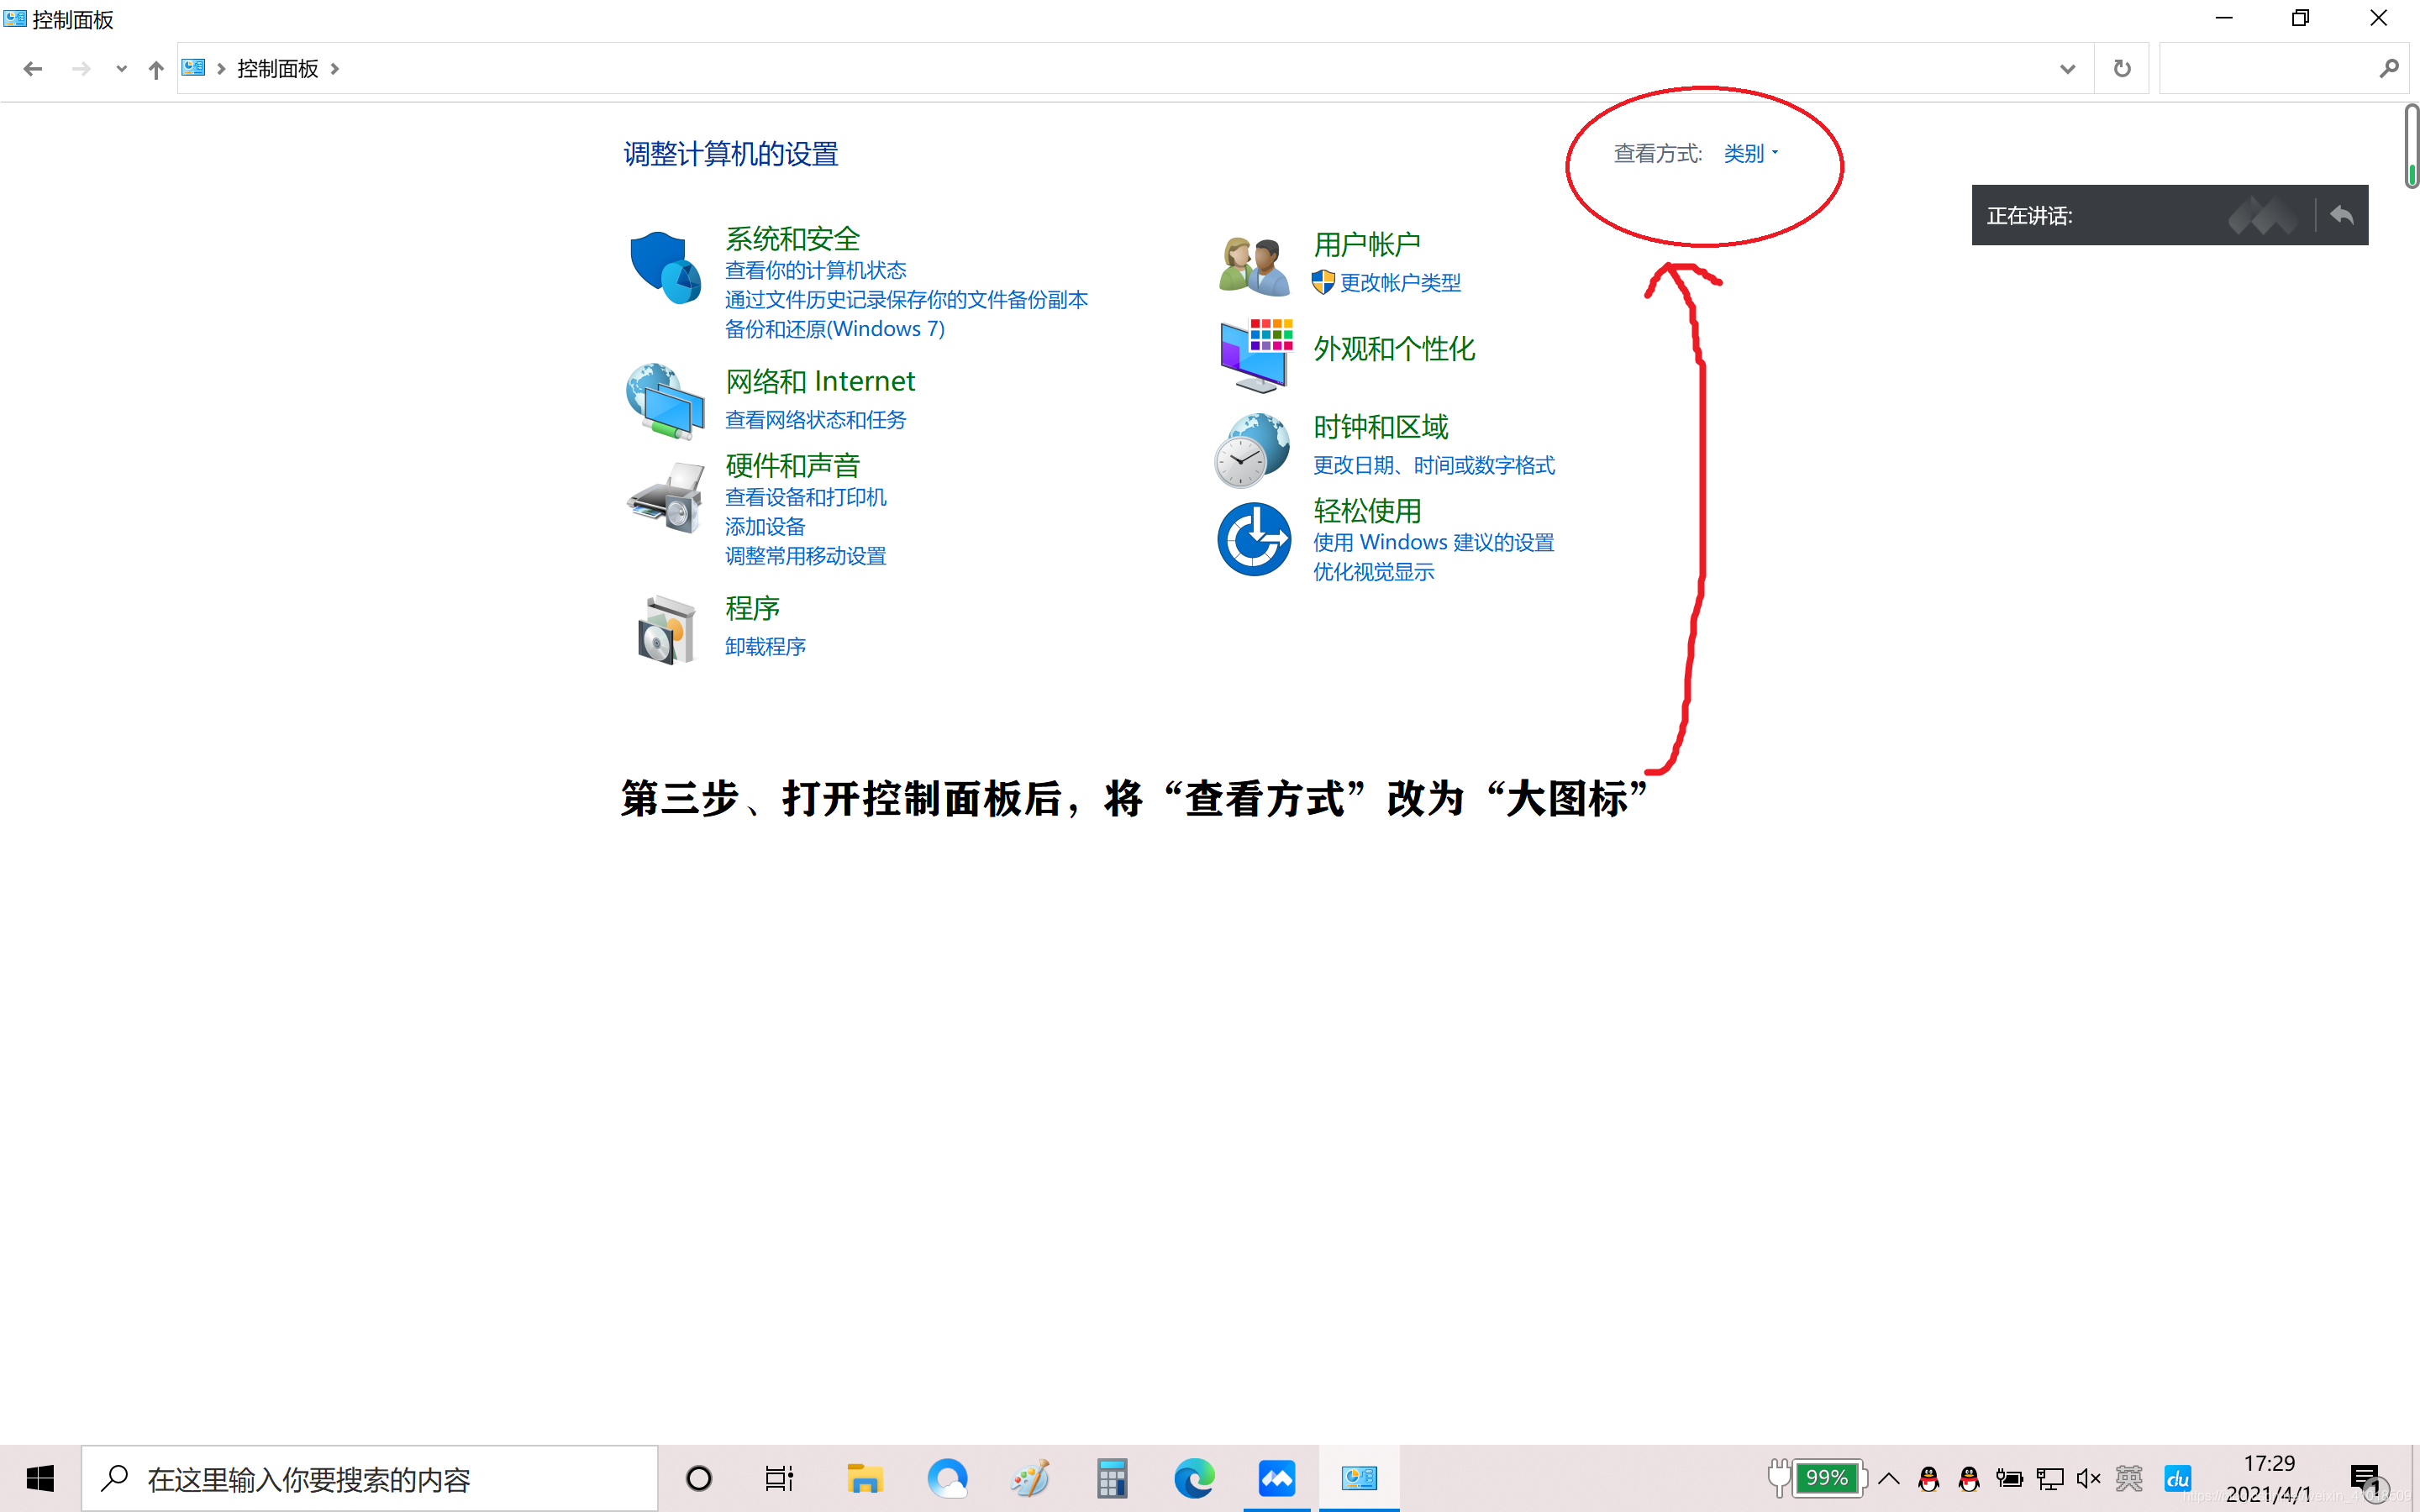Navigate up one level with up arrow
This screenshot has height=1512, width=2420.
click(156, 69)
